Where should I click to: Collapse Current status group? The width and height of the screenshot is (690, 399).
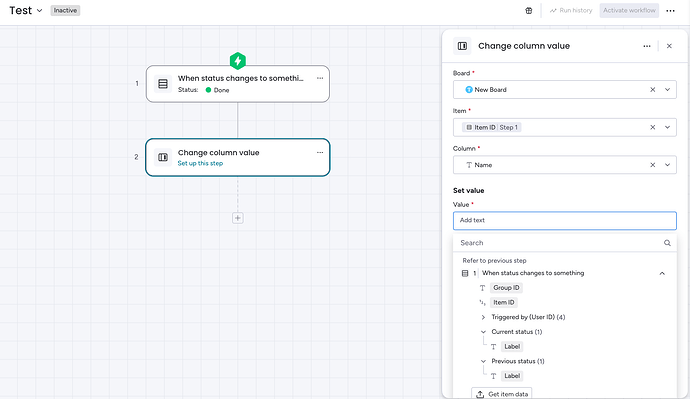[483, 332]
